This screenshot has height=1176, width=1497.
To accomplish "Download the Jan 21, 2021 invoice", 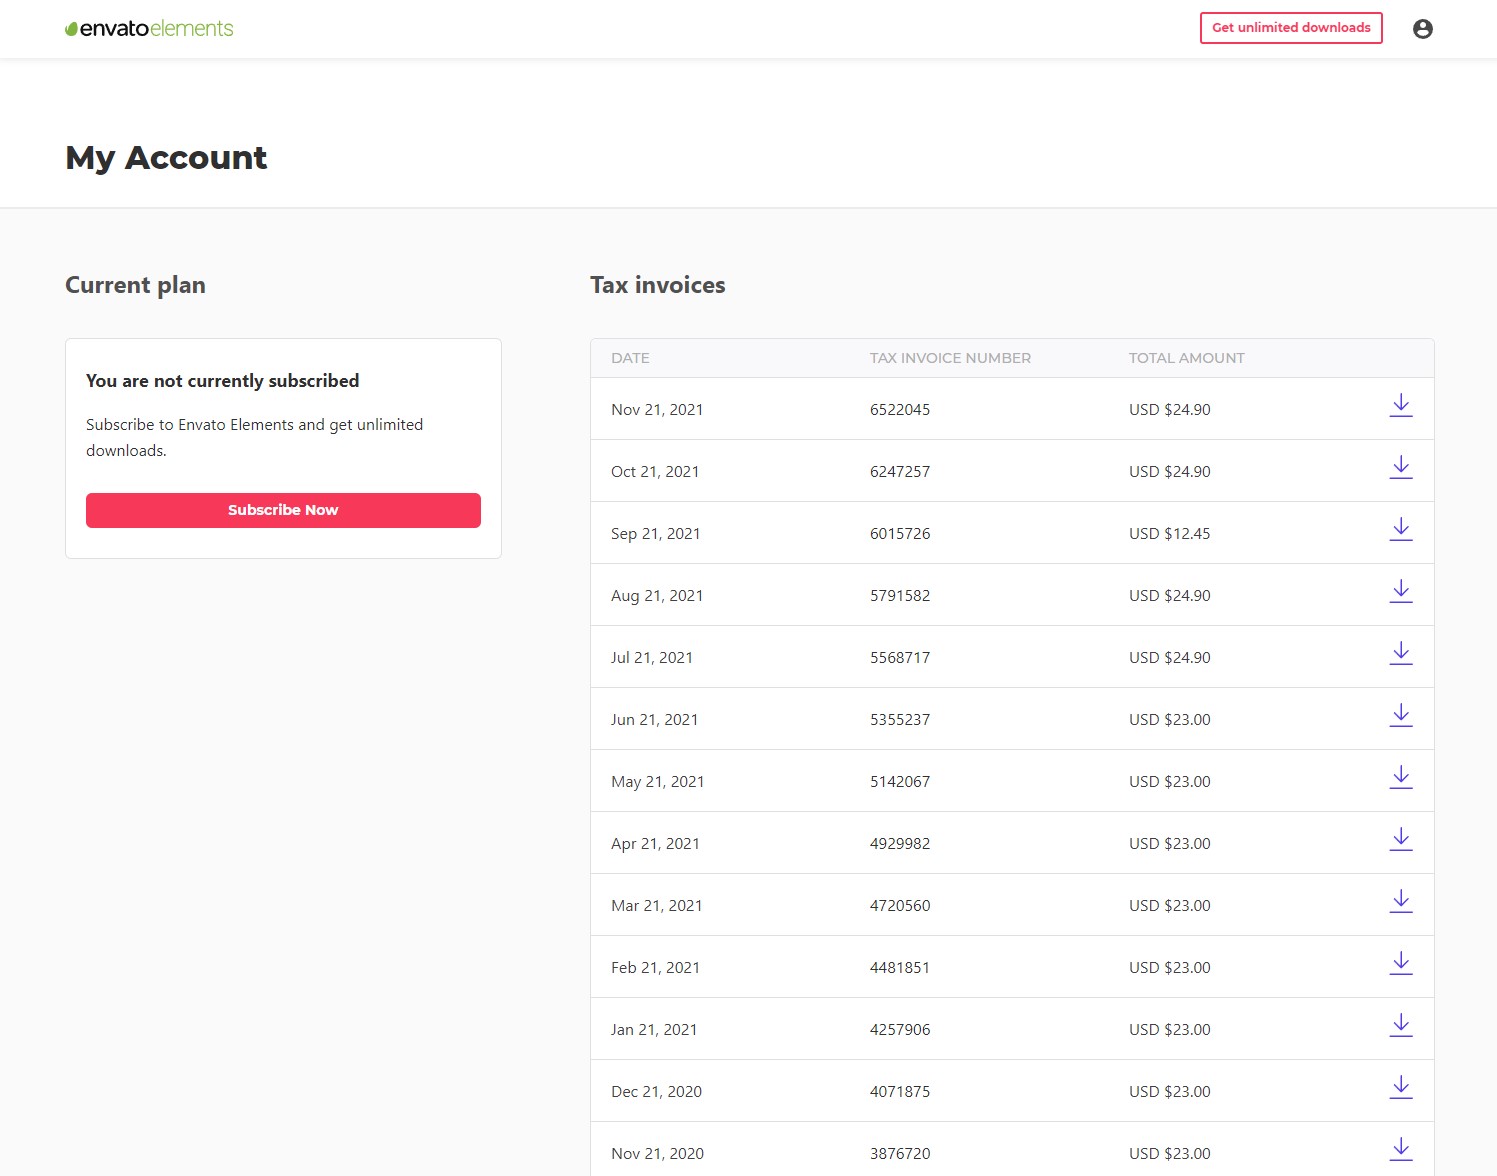I will coord(1401,1027).
